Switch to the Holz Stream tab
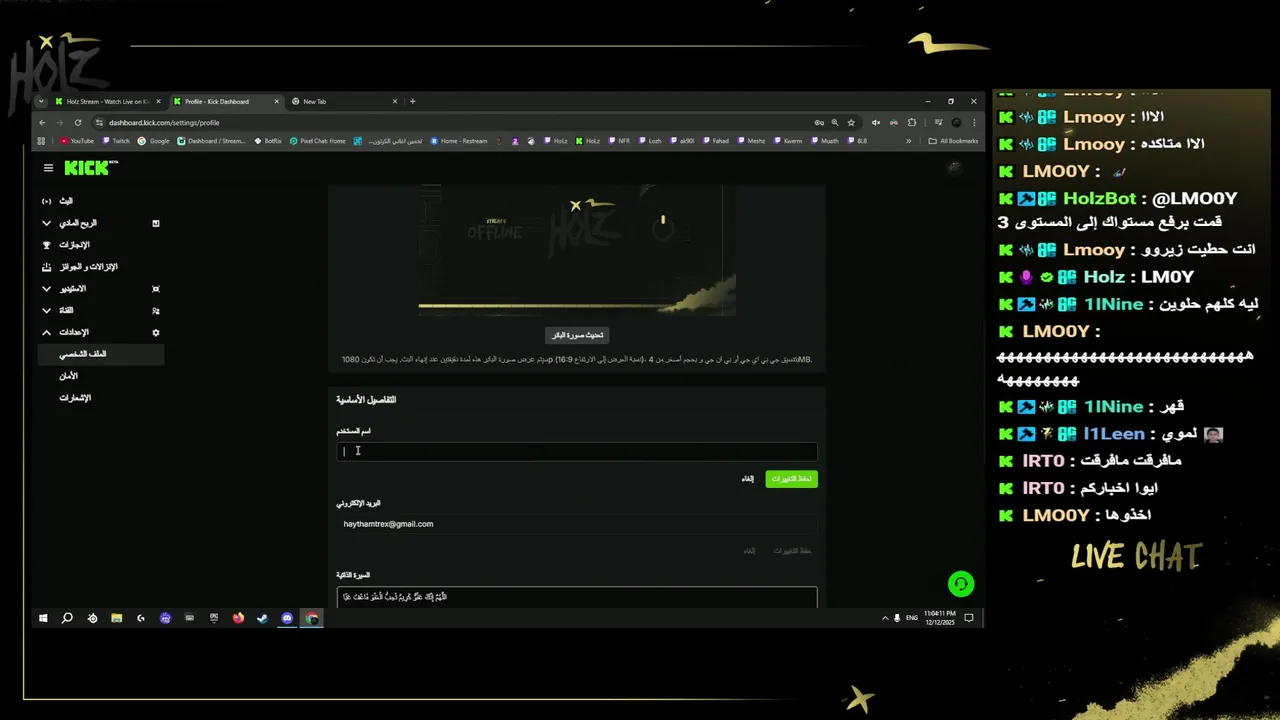The width and height of the screenshot is (1280, 720). (x=108, y=101)
